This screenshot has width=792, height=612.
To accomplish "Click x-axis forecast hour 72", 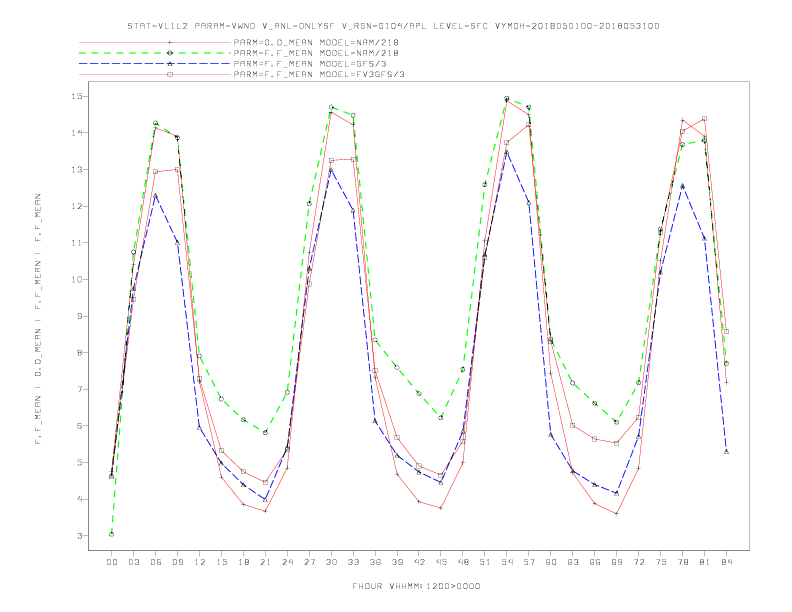I will tap(638, 562).
